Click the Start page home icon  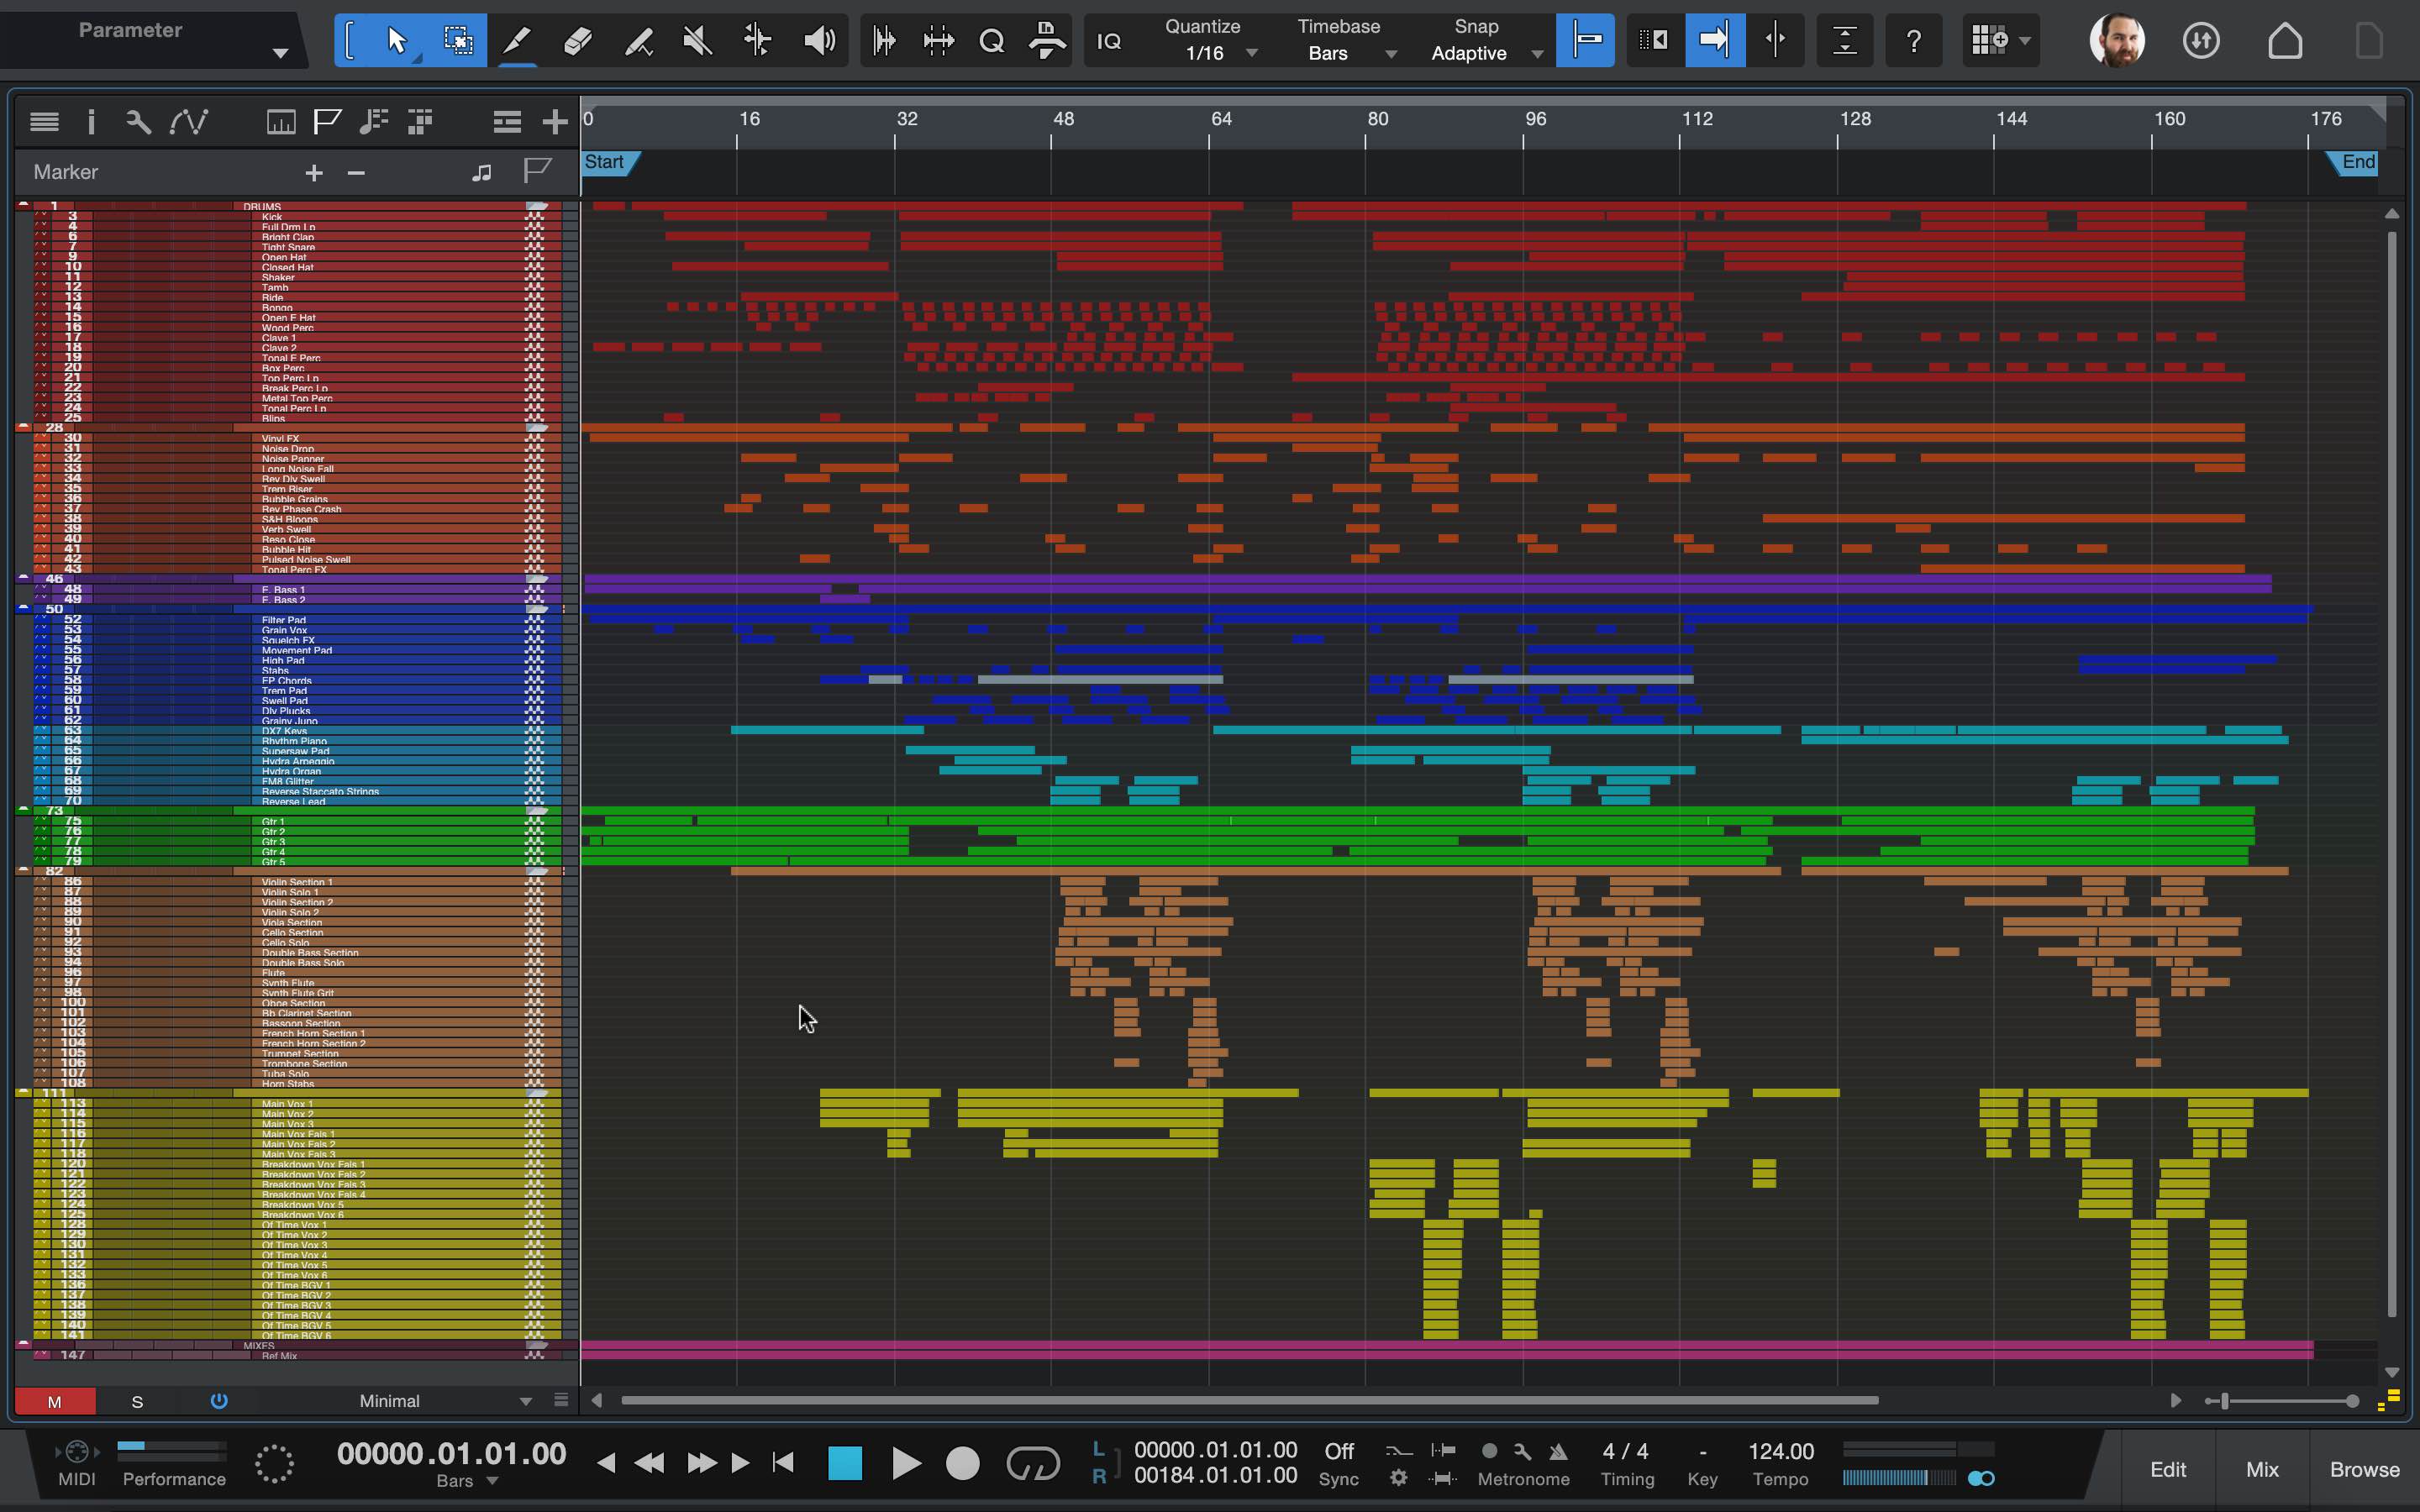point(2285,41)
